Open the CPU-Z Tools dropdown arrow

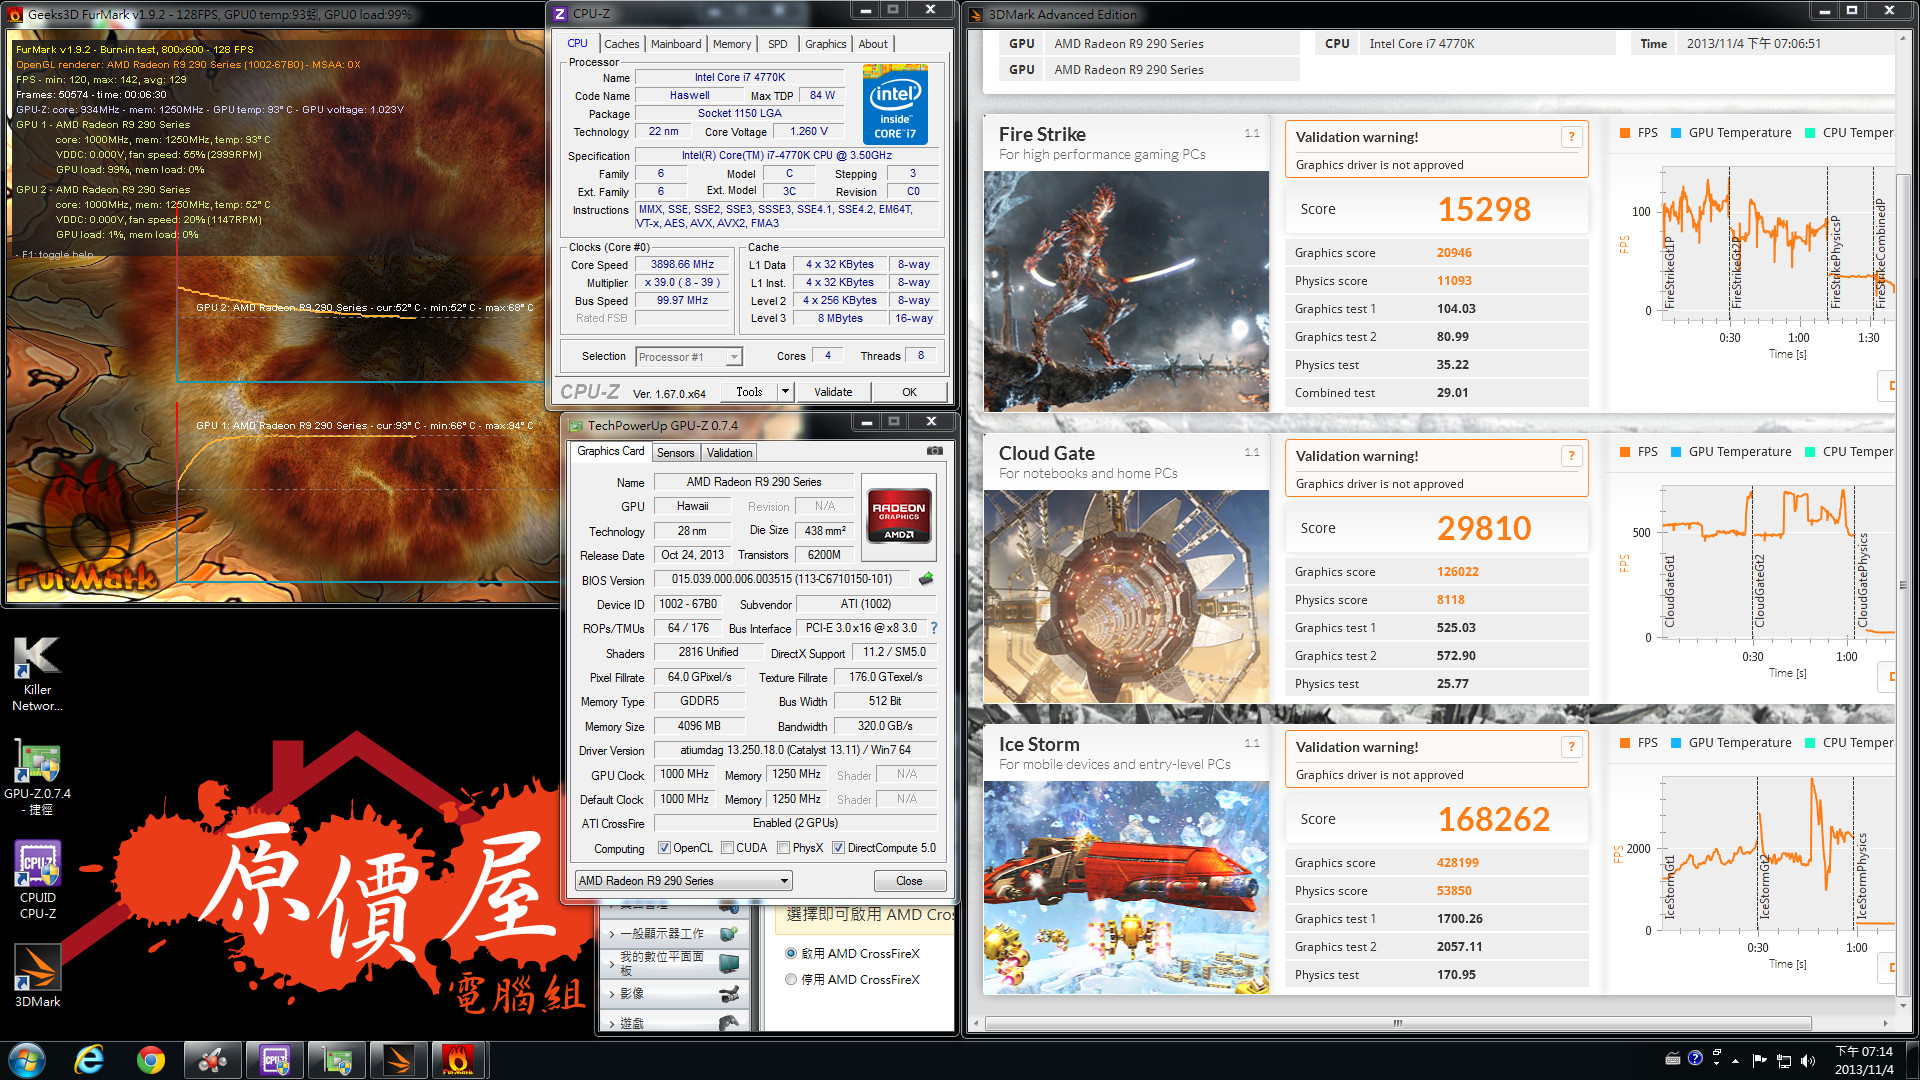coord(786,392)
